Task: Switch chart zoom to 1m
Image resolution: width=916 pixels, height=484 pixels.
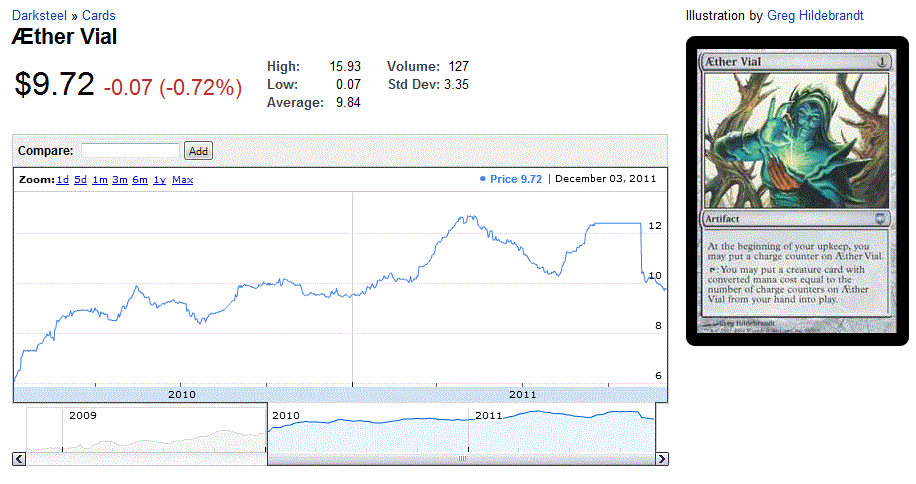Action: click(100, 180)
